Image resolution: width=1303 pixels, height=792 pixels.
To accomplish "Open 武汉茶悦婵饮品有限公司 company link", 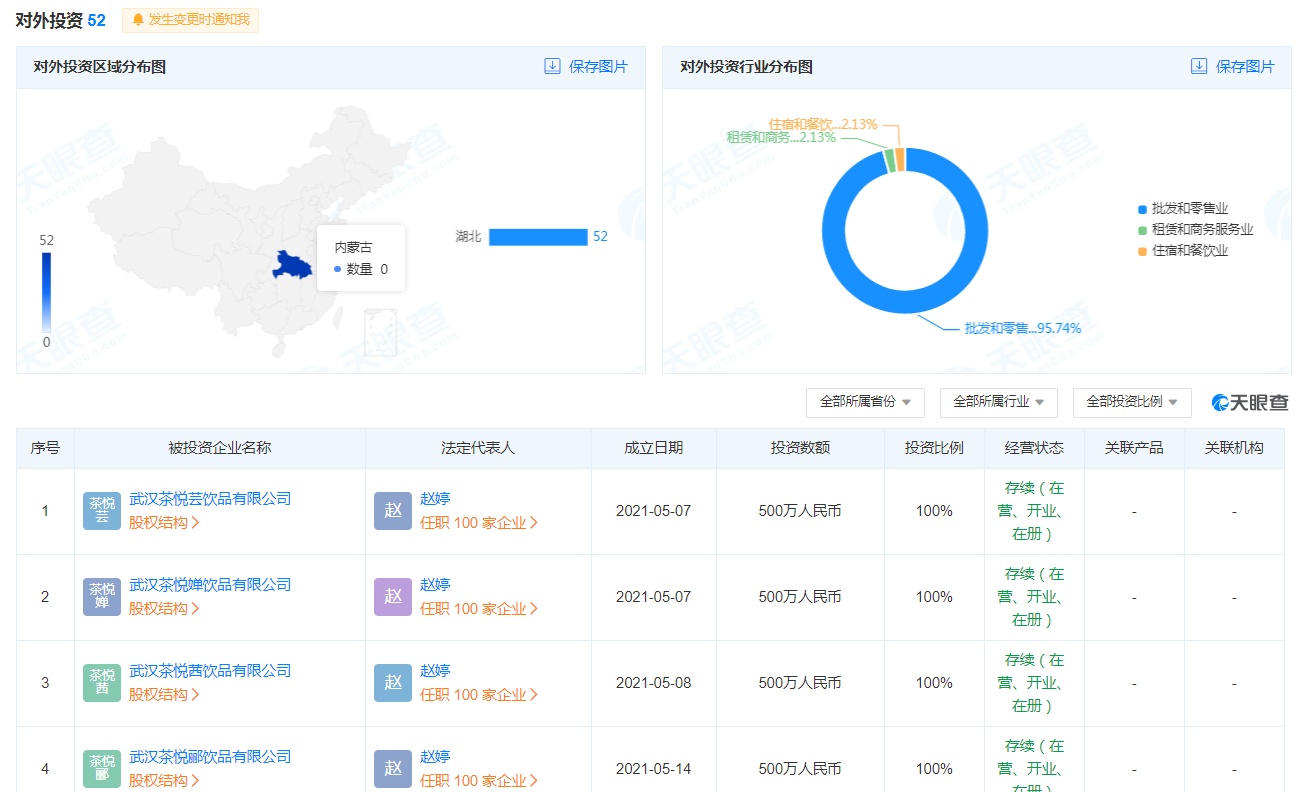I will coord(210,585).
